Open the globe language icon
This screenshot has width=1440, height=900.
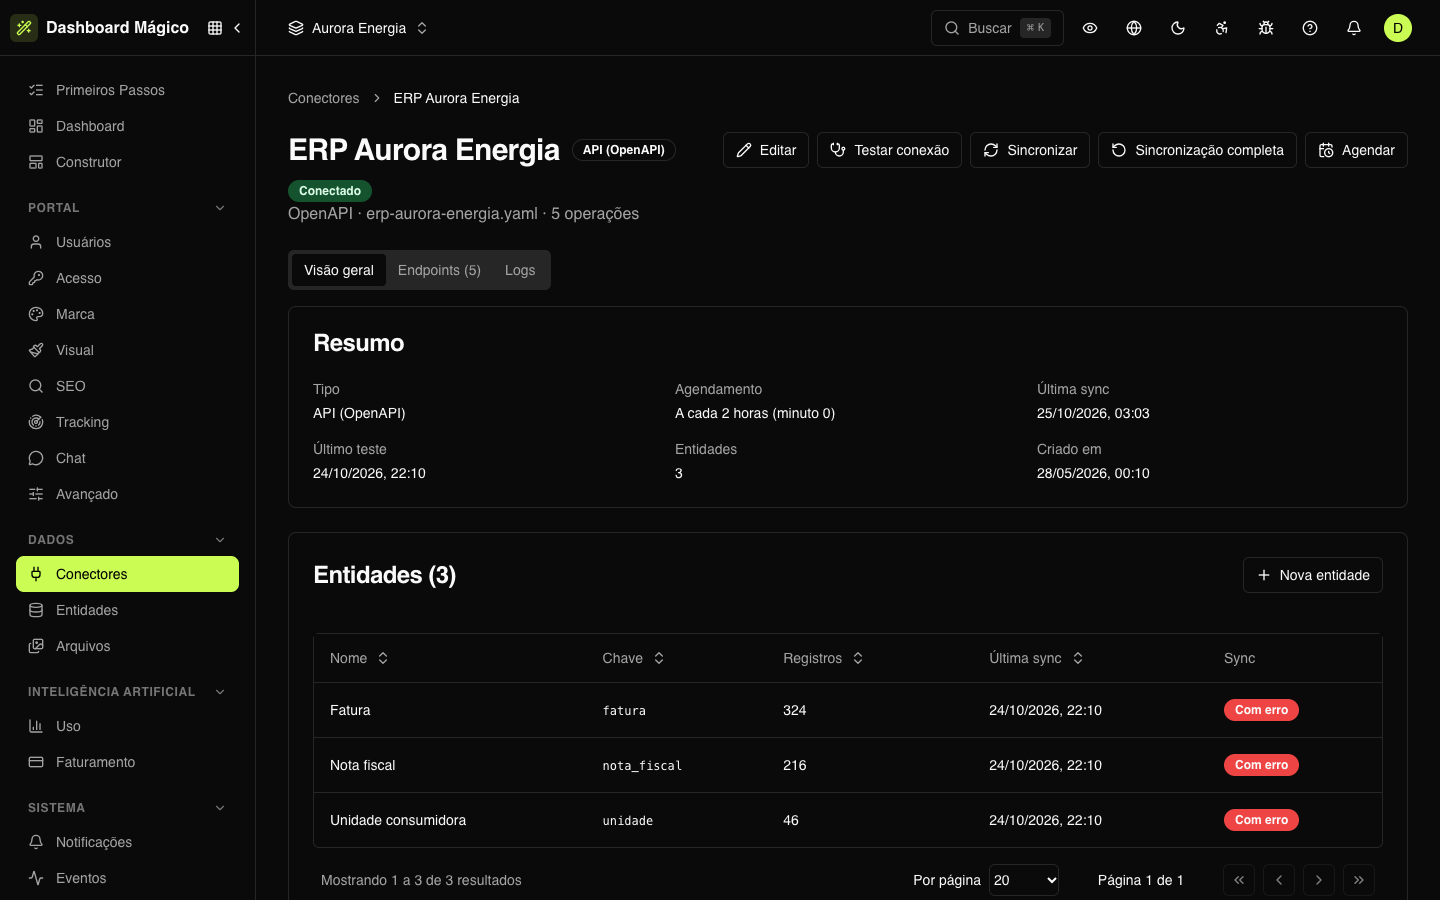[x=1134, y=28]
